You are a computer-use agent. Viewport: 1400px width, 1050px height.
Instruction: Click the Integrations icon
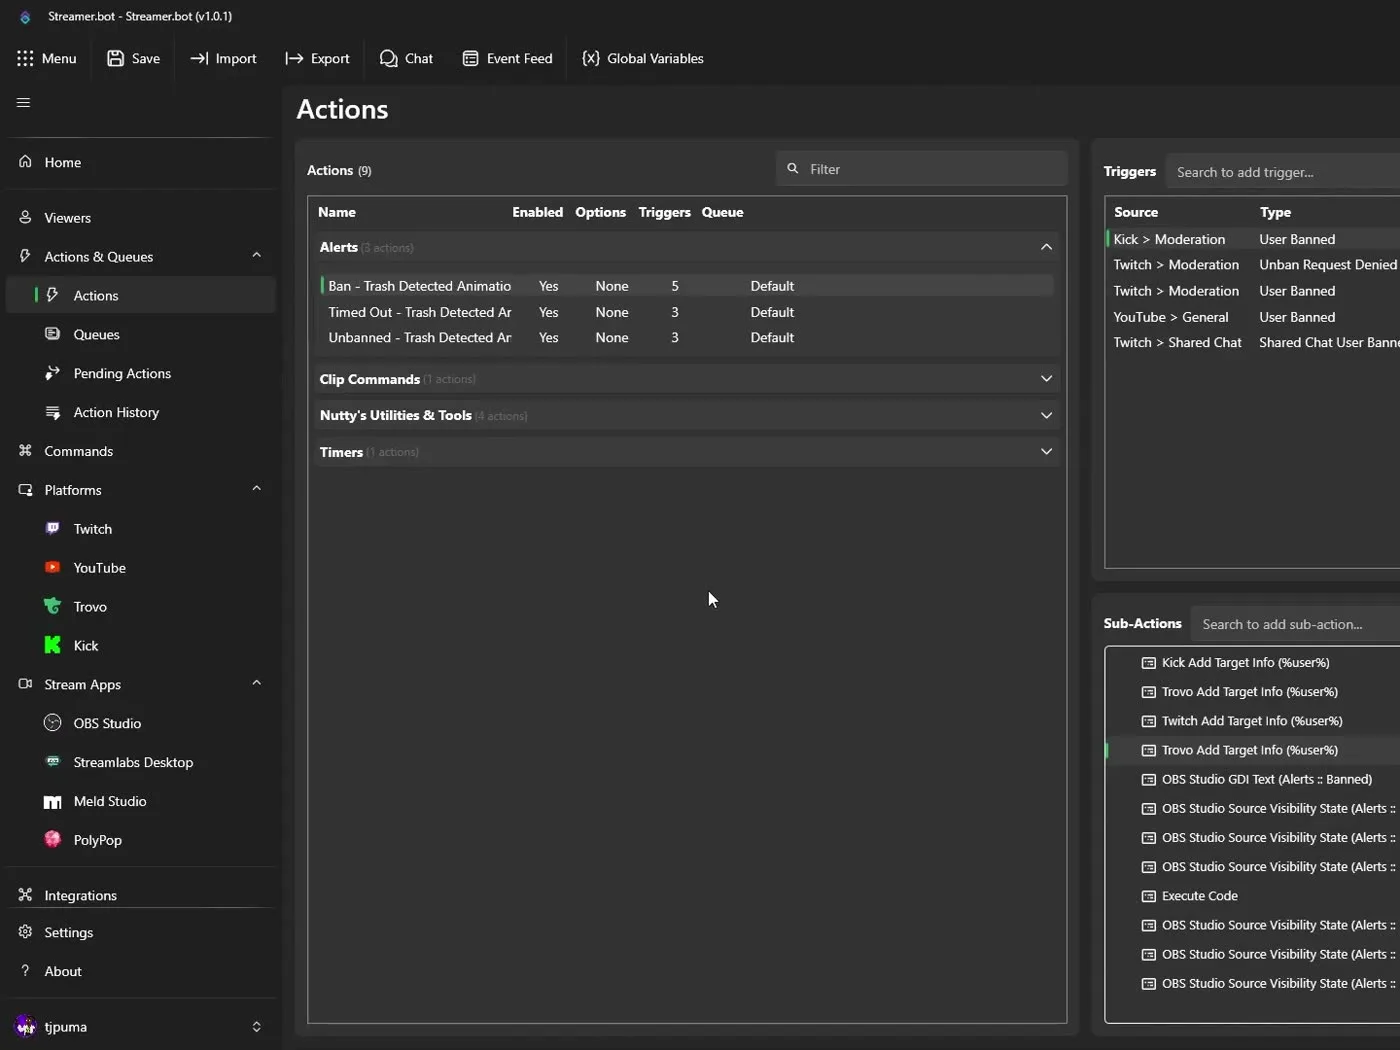click(25, 895)
